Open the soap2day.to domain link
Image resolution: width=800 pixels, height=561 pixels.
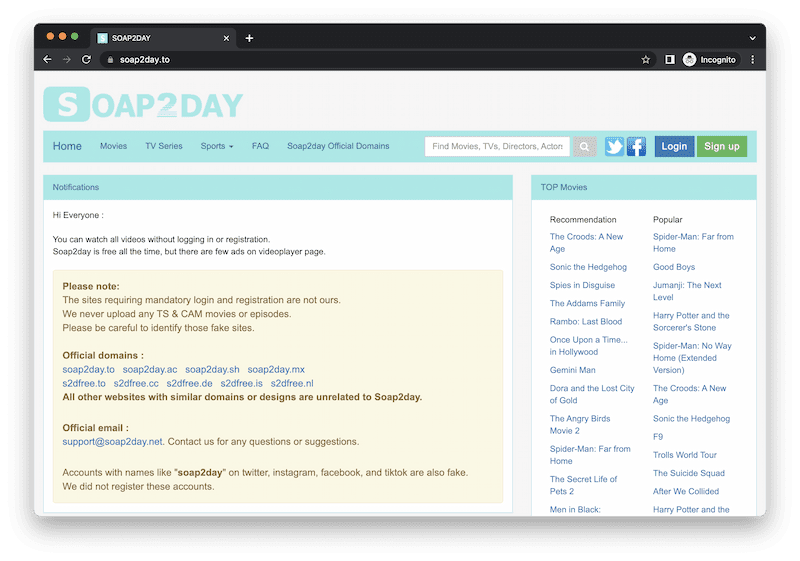pyautogui.click(x=88, y=369)
